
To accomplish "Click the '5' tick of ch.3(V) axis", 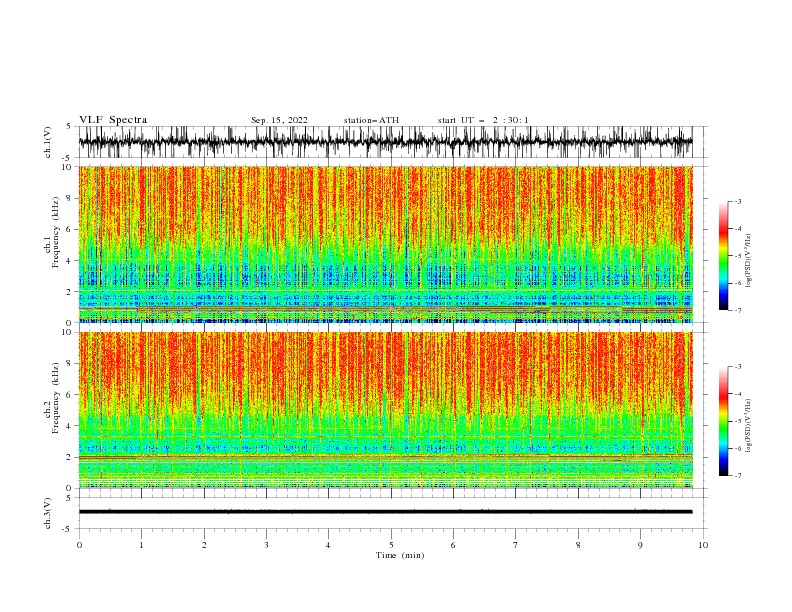I will click(69, 497).
